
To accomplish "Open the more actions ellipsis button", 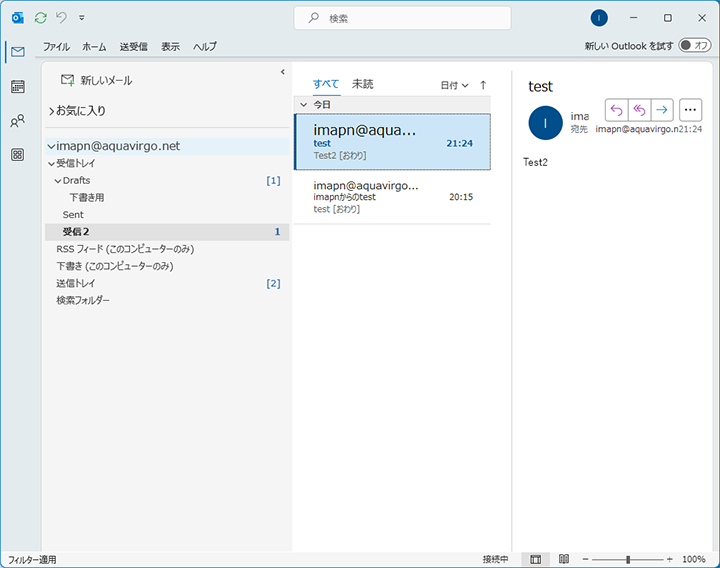I will (690, 110).
